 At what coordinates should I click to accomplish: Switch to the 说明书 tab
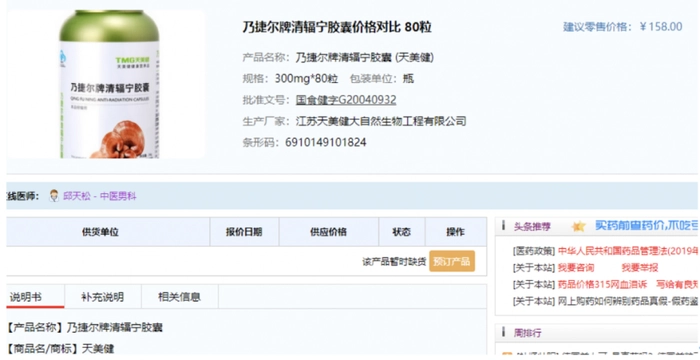pos(26,297)
